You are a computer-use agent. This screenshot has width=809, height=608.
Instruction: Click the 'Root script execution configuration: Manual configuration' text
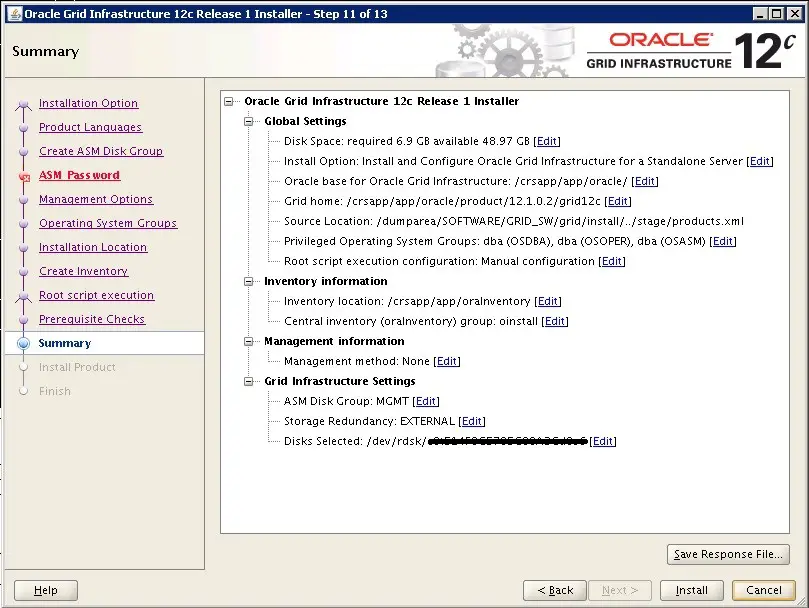[440, 262]
